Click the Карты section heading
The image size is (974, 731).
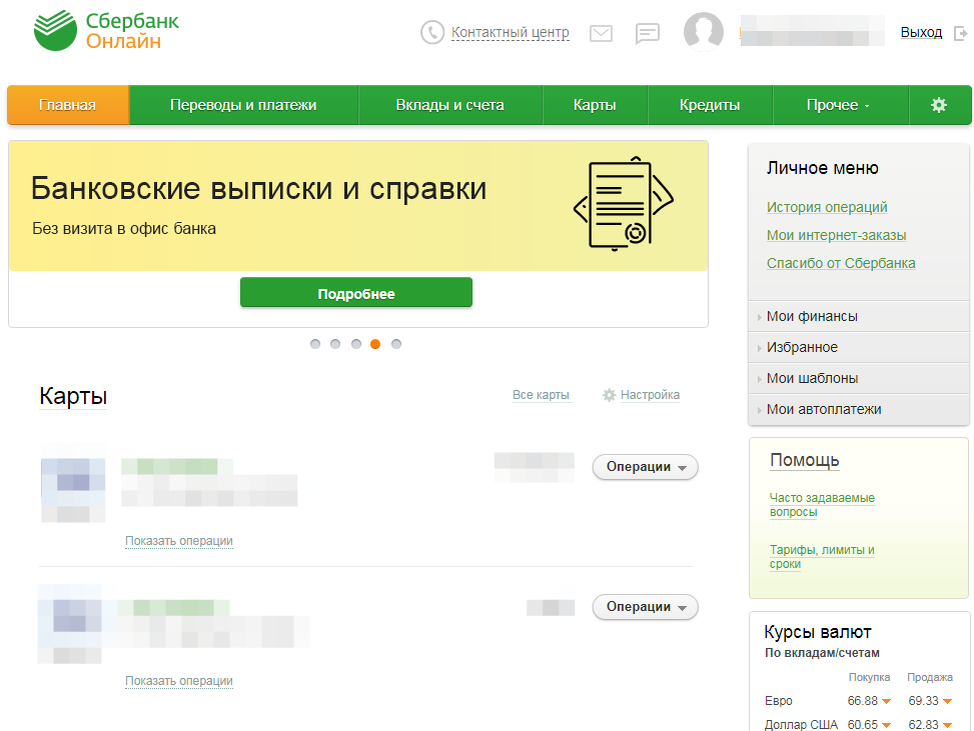click(x=73, y=396)
